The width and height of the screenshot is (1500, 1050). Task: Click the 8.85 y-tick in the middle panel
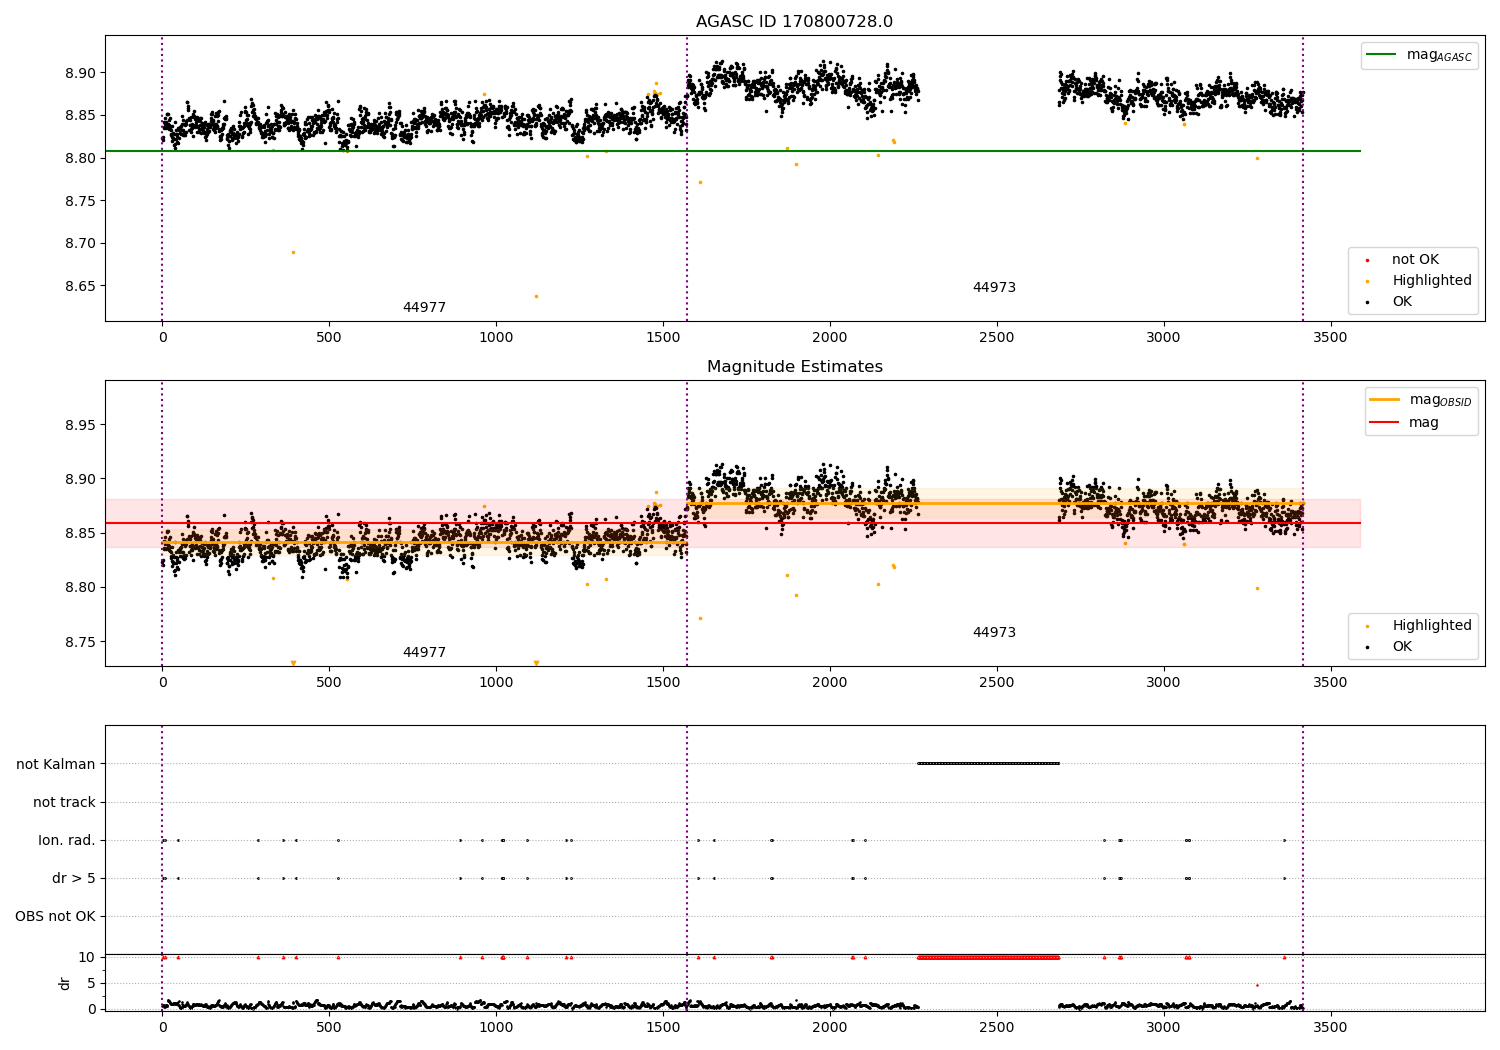(80, 533)
